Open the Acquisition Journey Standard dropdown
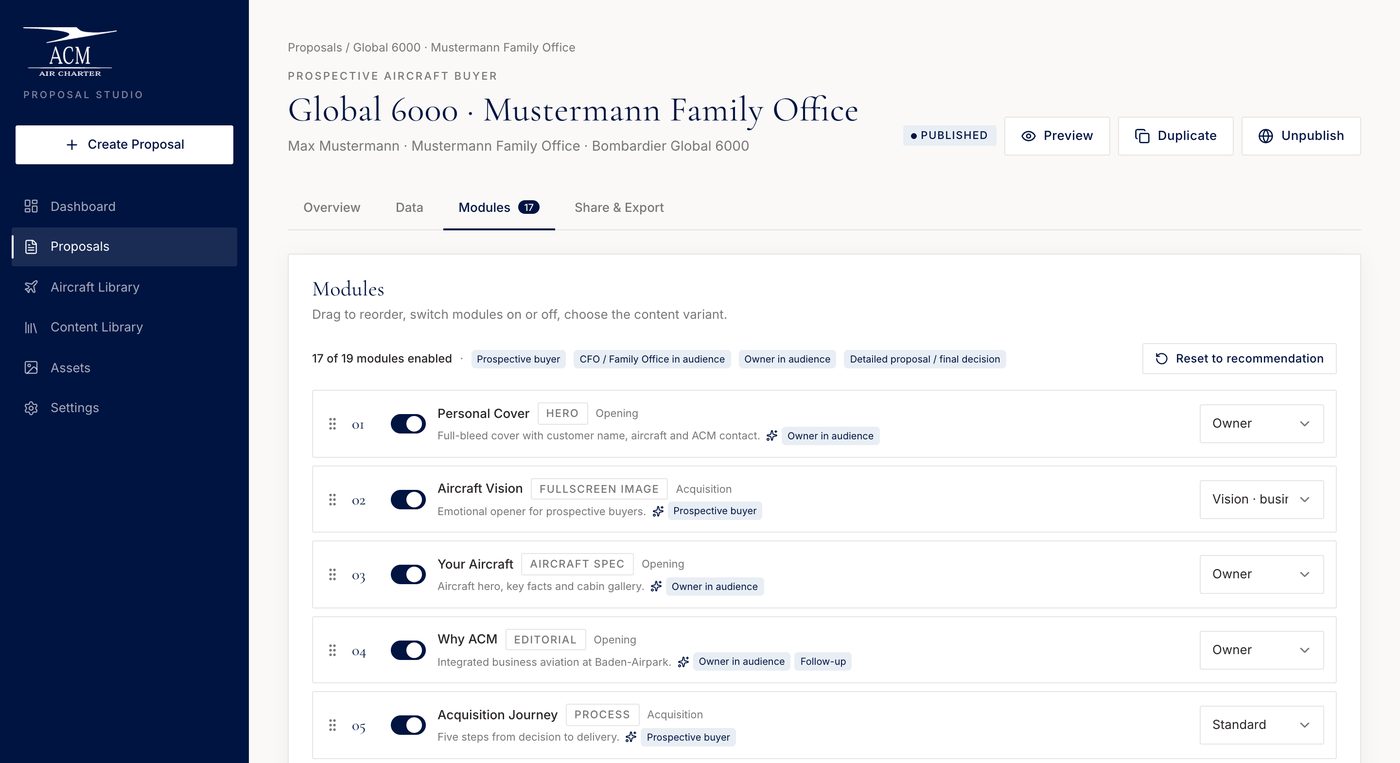 pos(1261,725)
